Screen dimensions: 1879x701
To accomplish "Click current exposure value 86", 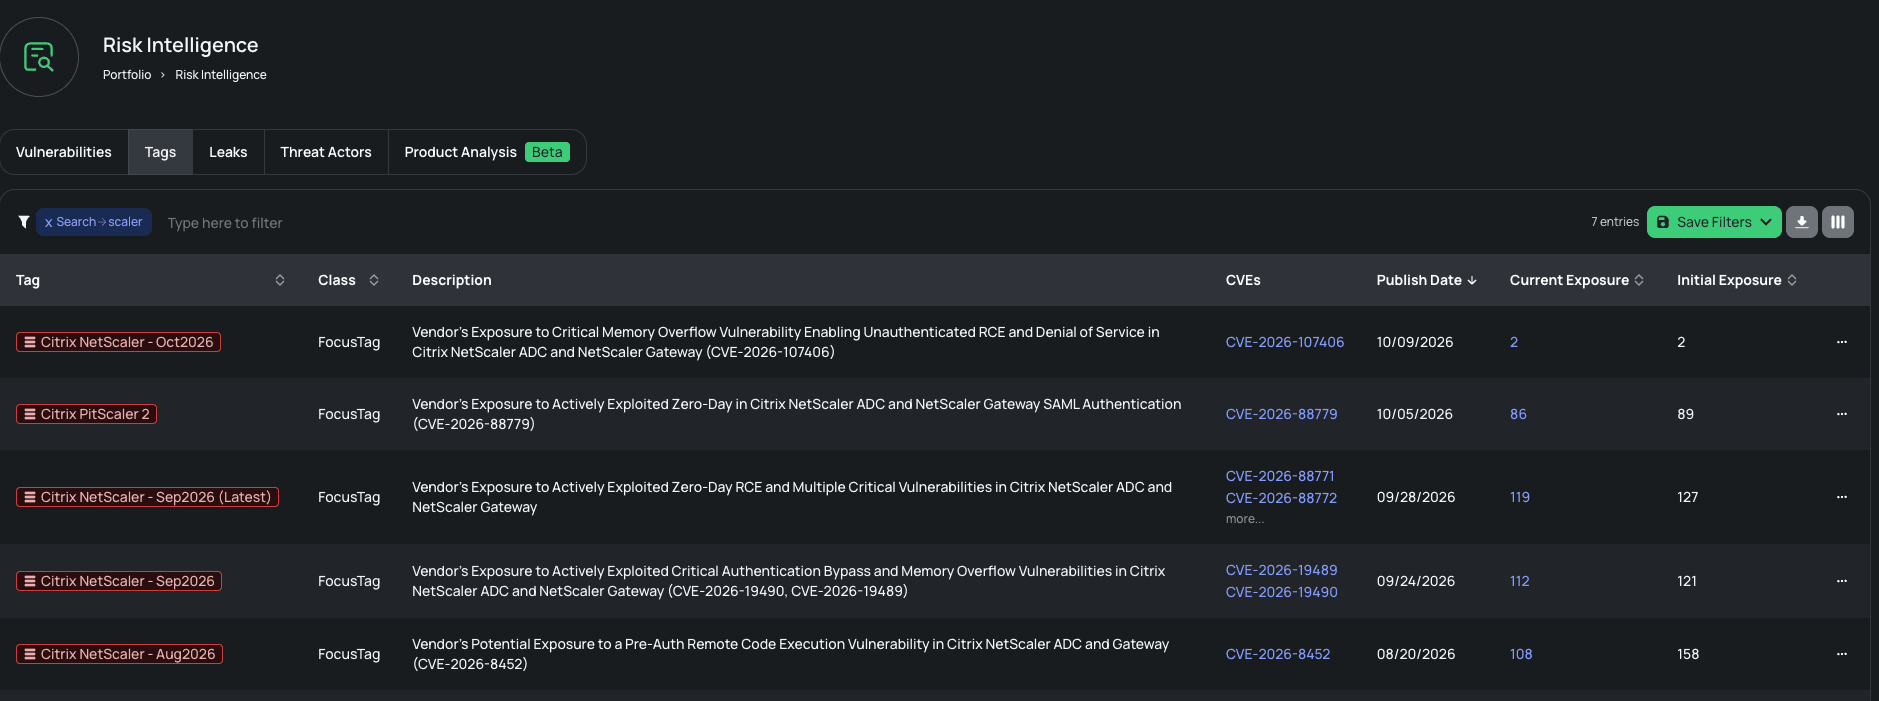I will click(1518, 414).
